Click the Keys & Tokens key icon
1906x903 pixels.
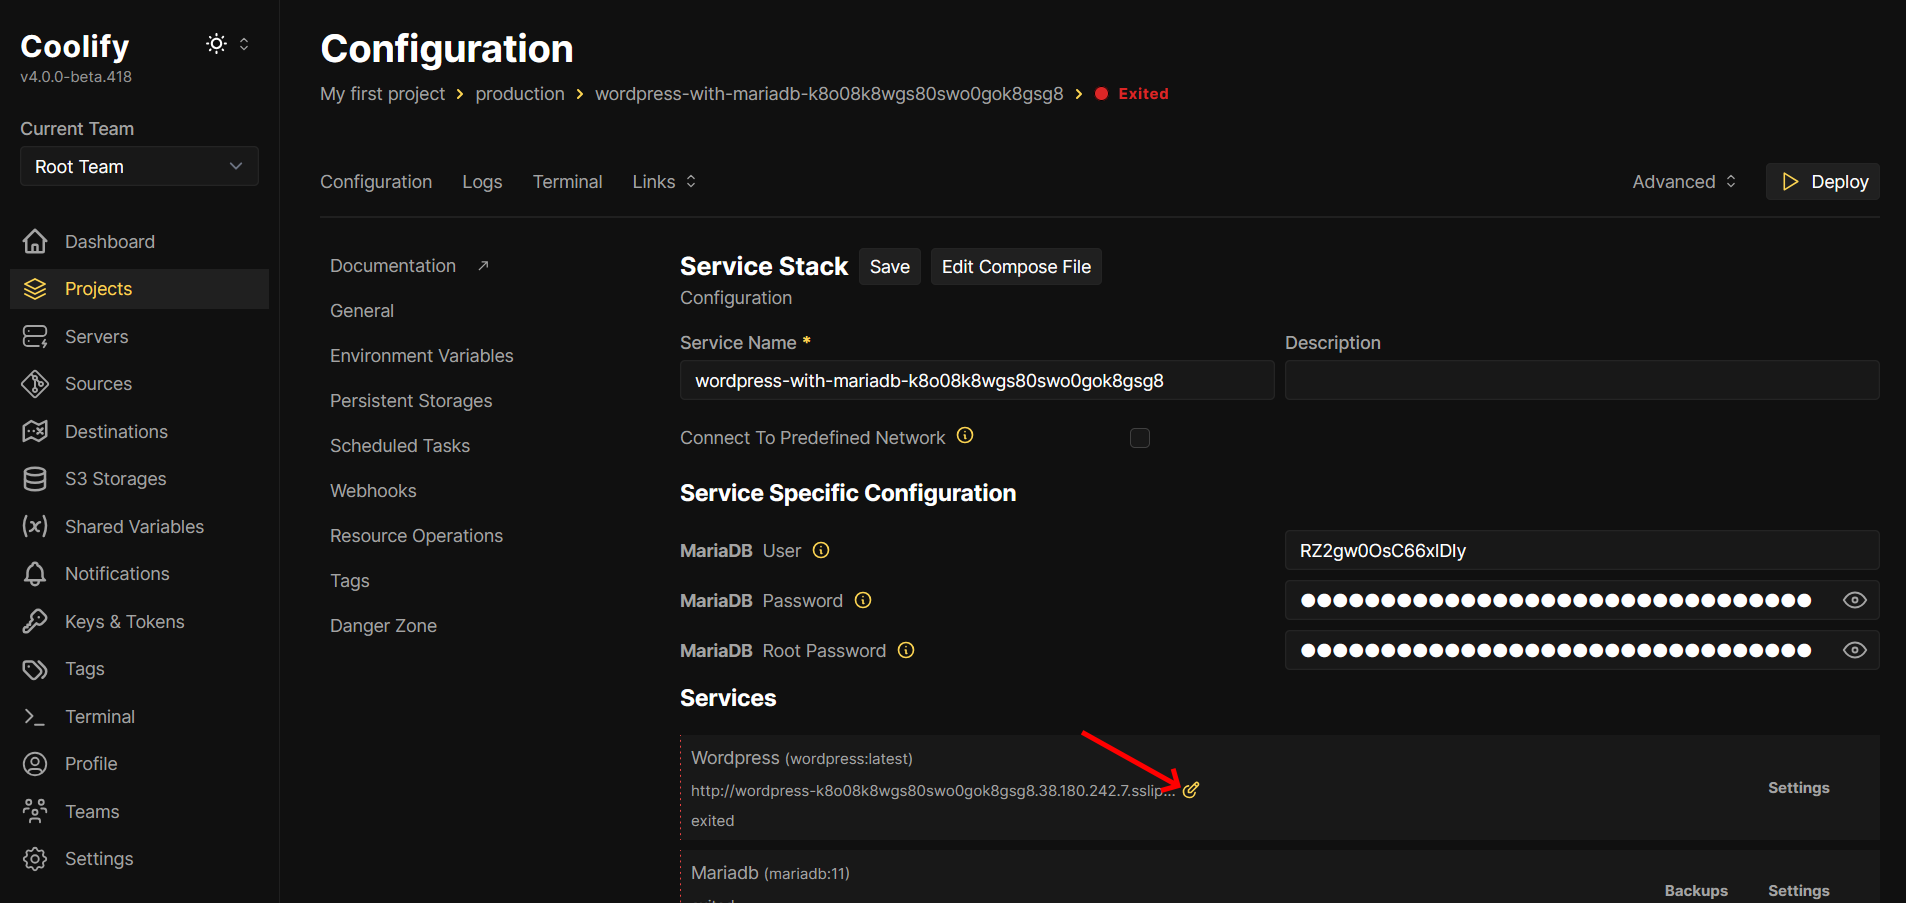coord(35,621)
